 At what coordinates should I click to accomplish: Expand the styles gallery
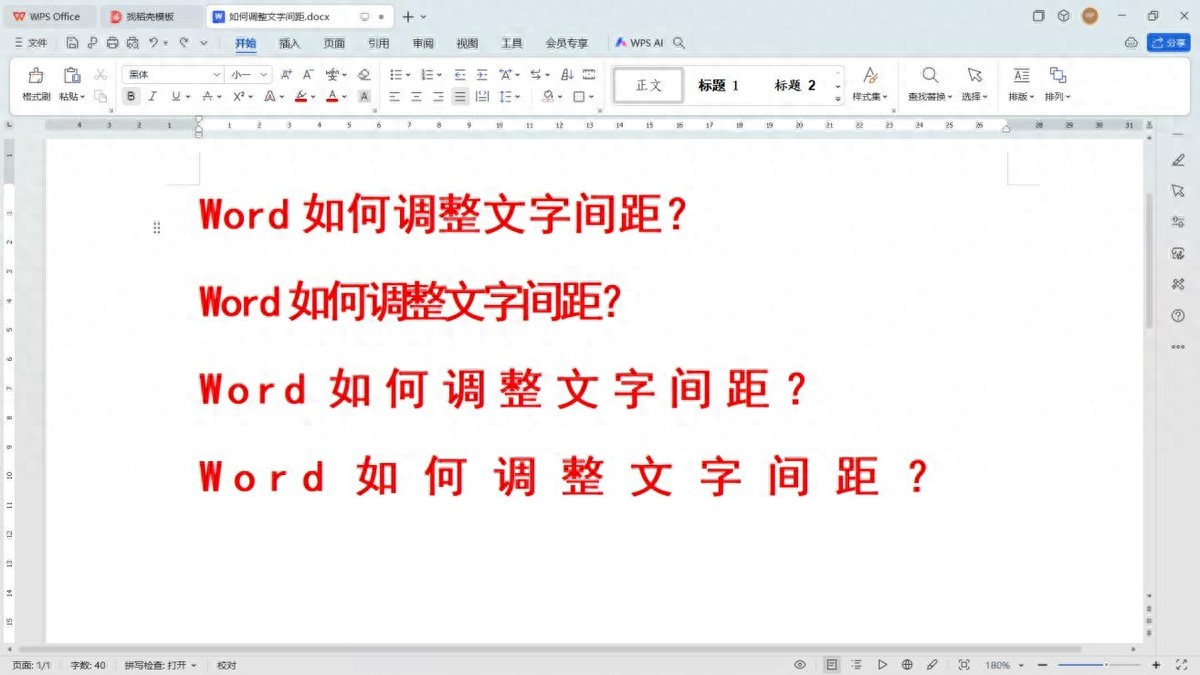point(838,99)
